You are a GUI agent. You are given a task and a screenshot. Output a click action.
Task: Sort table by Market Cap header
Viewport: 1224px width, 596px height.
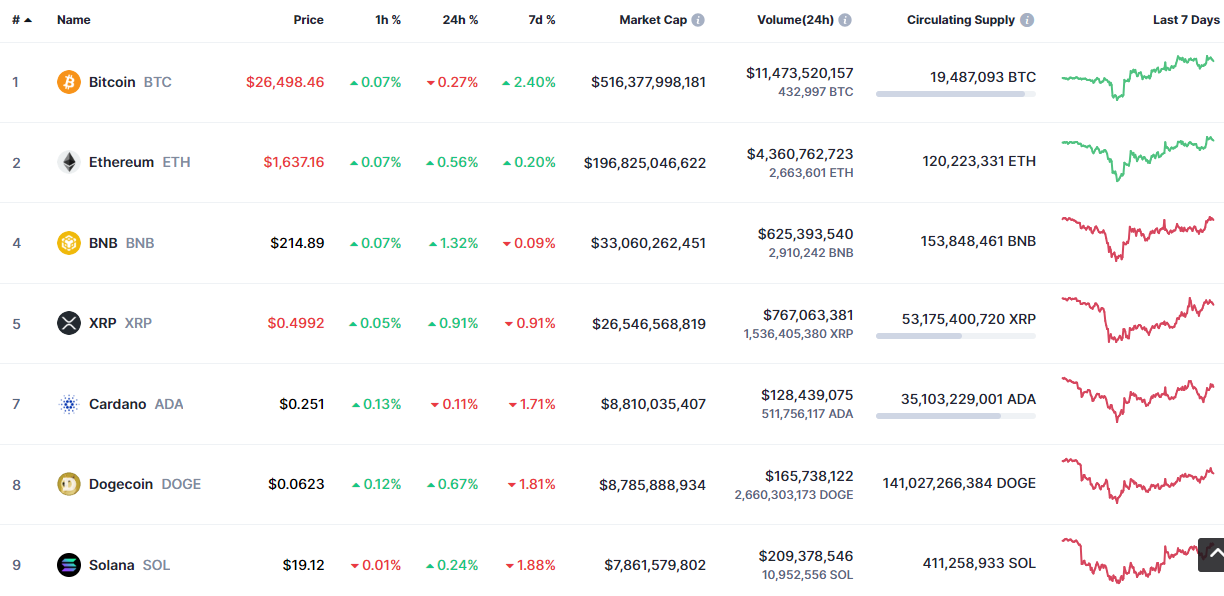coord(653,20)
